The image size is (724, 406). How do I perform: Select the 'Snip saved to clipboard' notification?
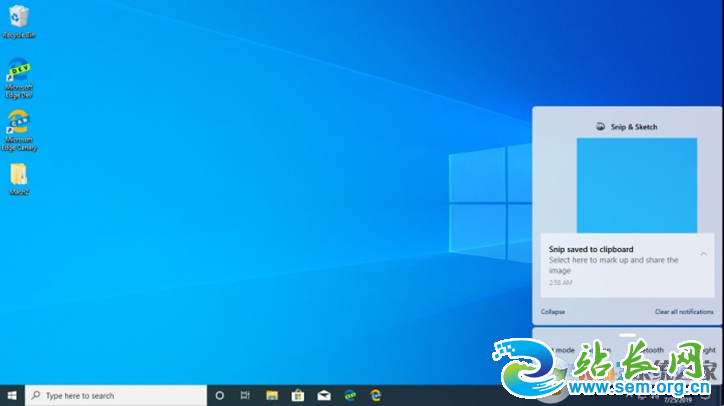point(627,265)
